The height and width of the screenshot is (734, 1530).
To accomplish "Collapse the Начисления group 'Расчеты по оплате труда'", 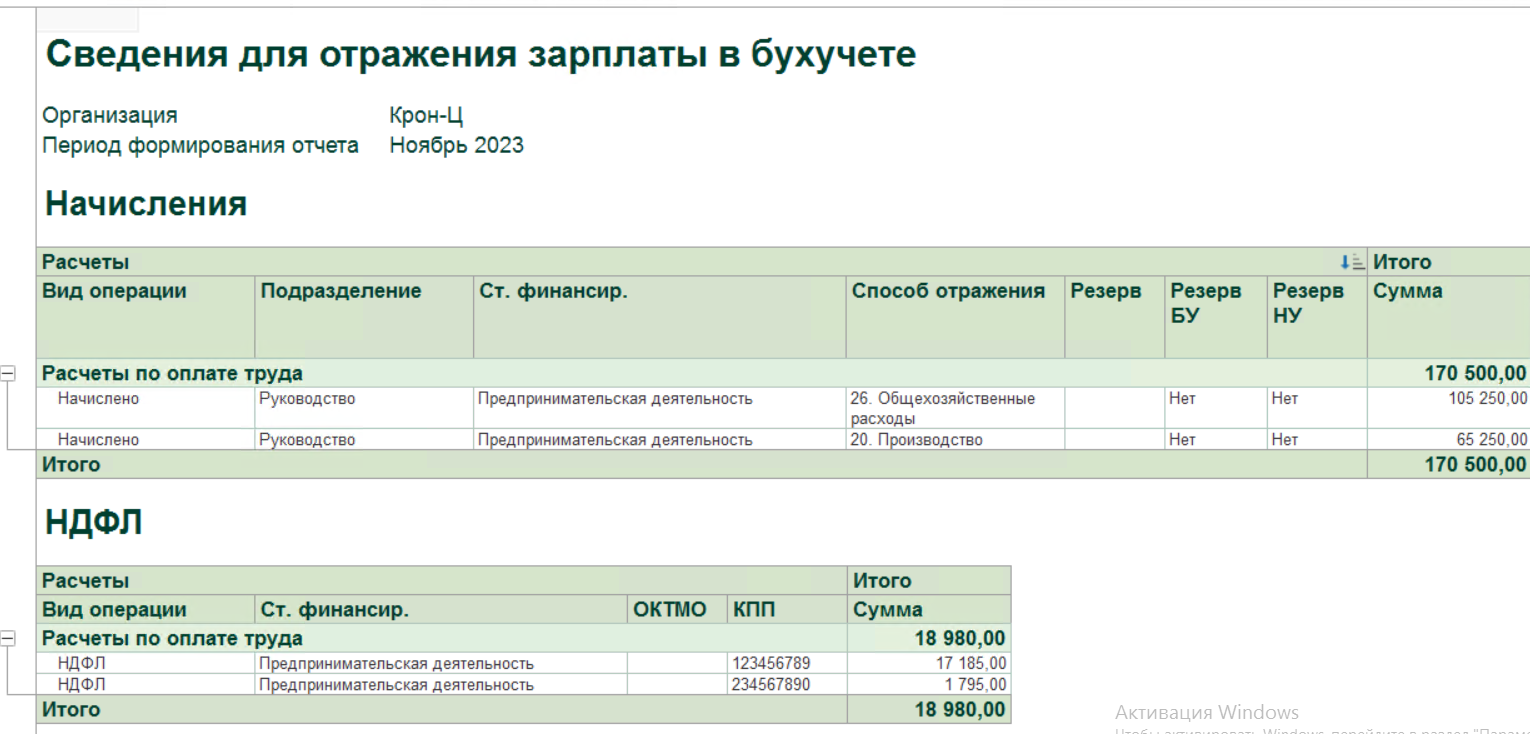I will pyautogui.click(x=8, y=373).
